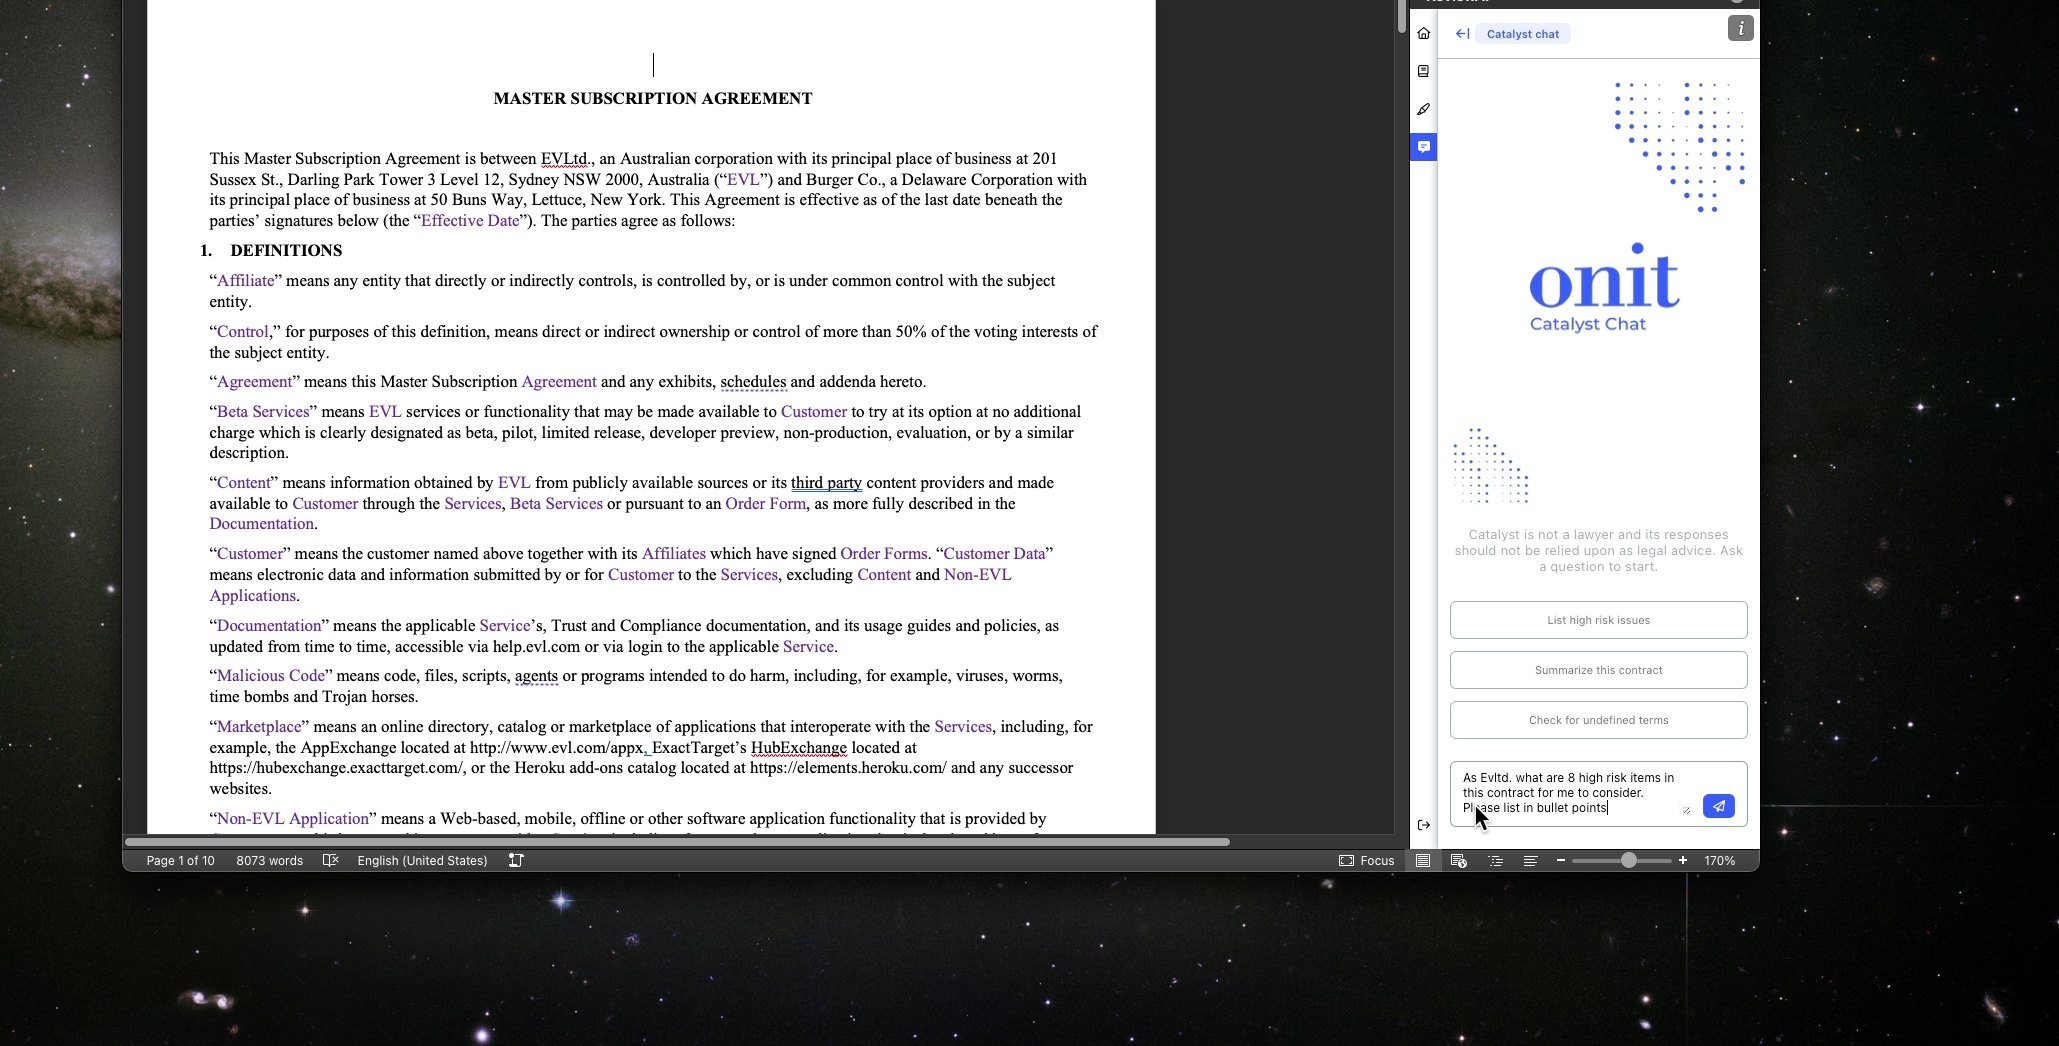Open the 170% zoom level dialog
The height and width of the screenshot is (1046, 2059).
click(x=1720, y=861)
